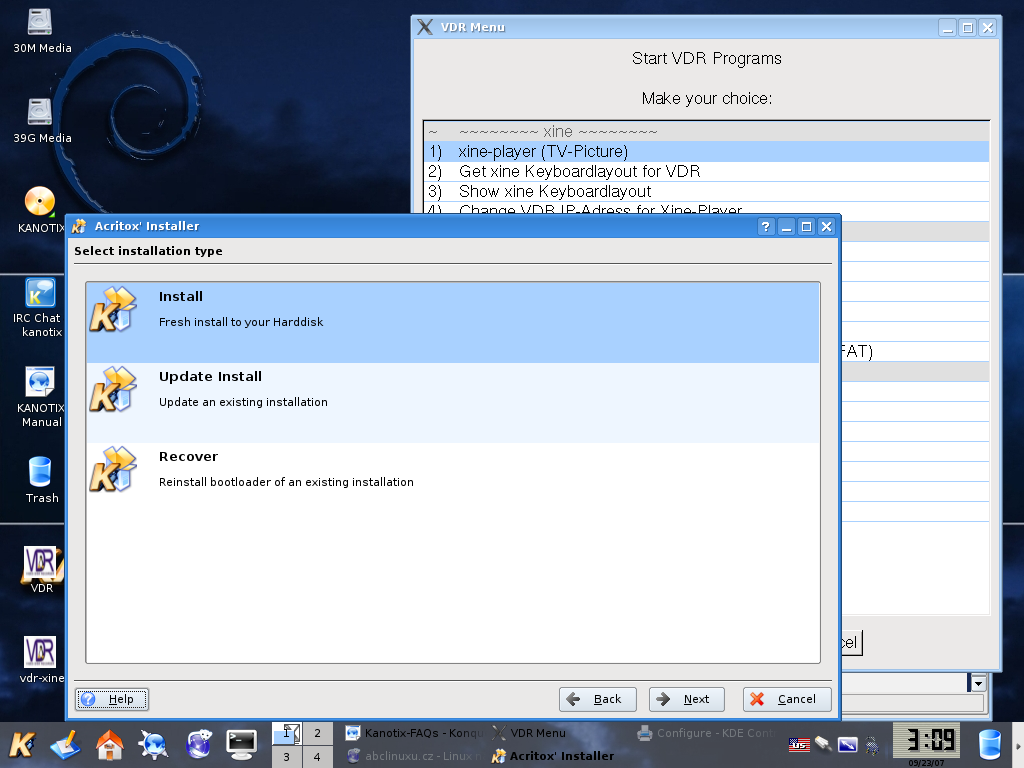Click the display settings tray icon
The width and height of the screenshot is (1024, 768).
pyautogui.click(x=848, y=744)
